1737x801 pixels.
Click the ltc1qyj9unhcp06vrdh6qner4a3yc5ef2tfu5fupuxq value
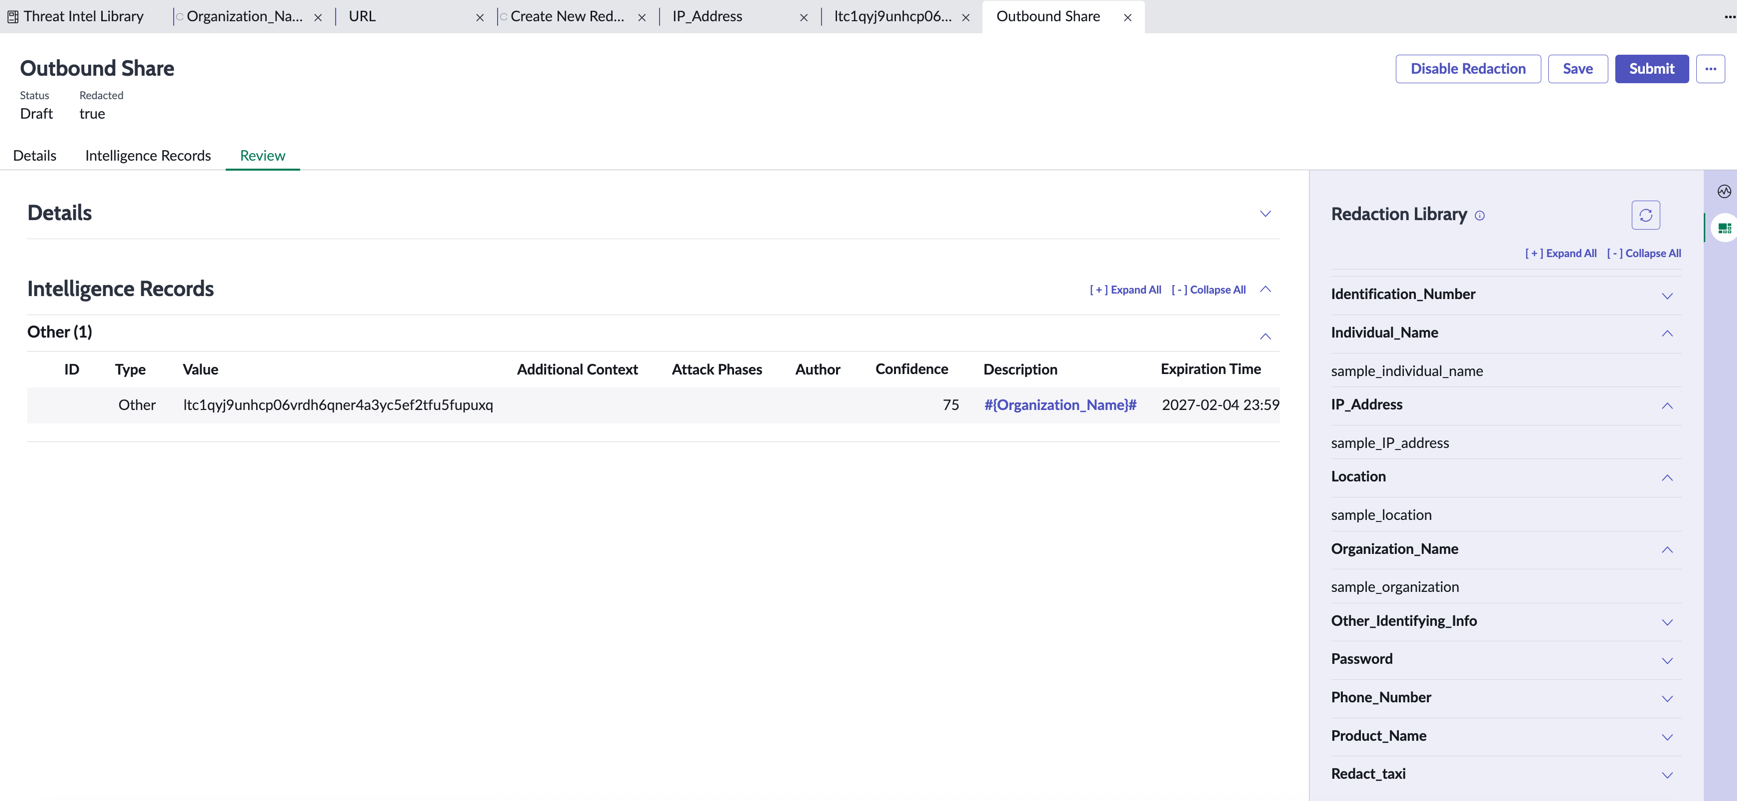tap(338, 405)
